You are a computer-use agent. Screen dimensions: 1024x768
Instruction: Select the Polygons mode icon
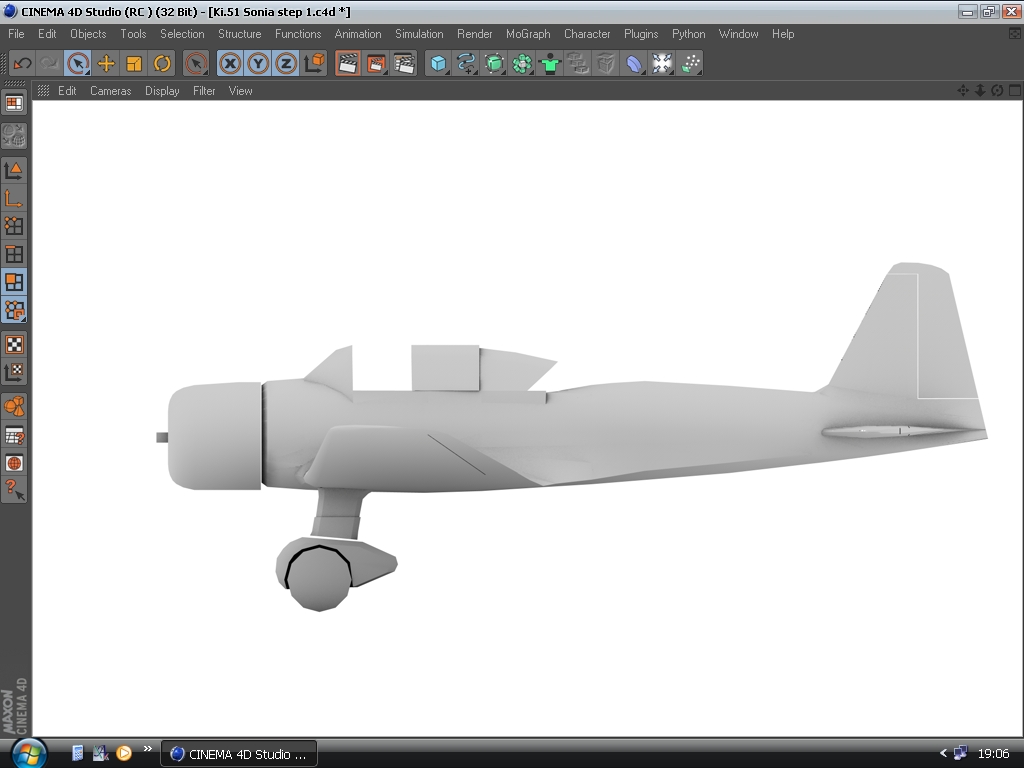point(14,282)
